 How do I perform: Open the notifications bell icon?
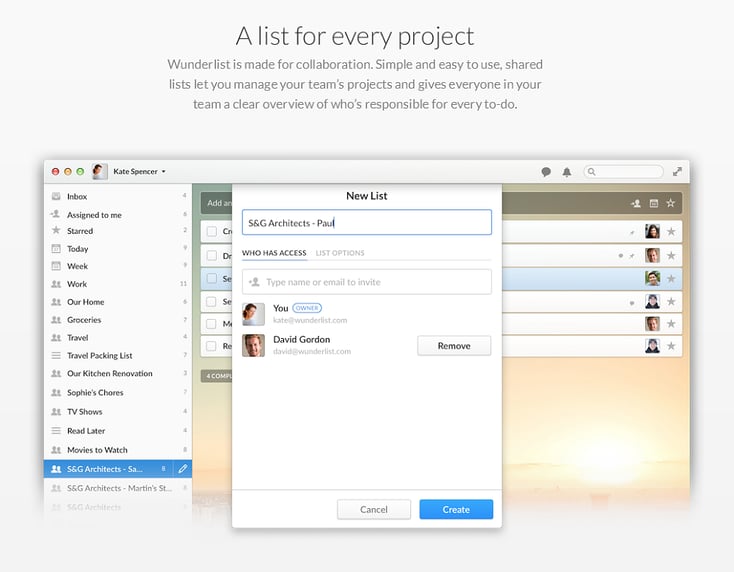pos(567,172)
